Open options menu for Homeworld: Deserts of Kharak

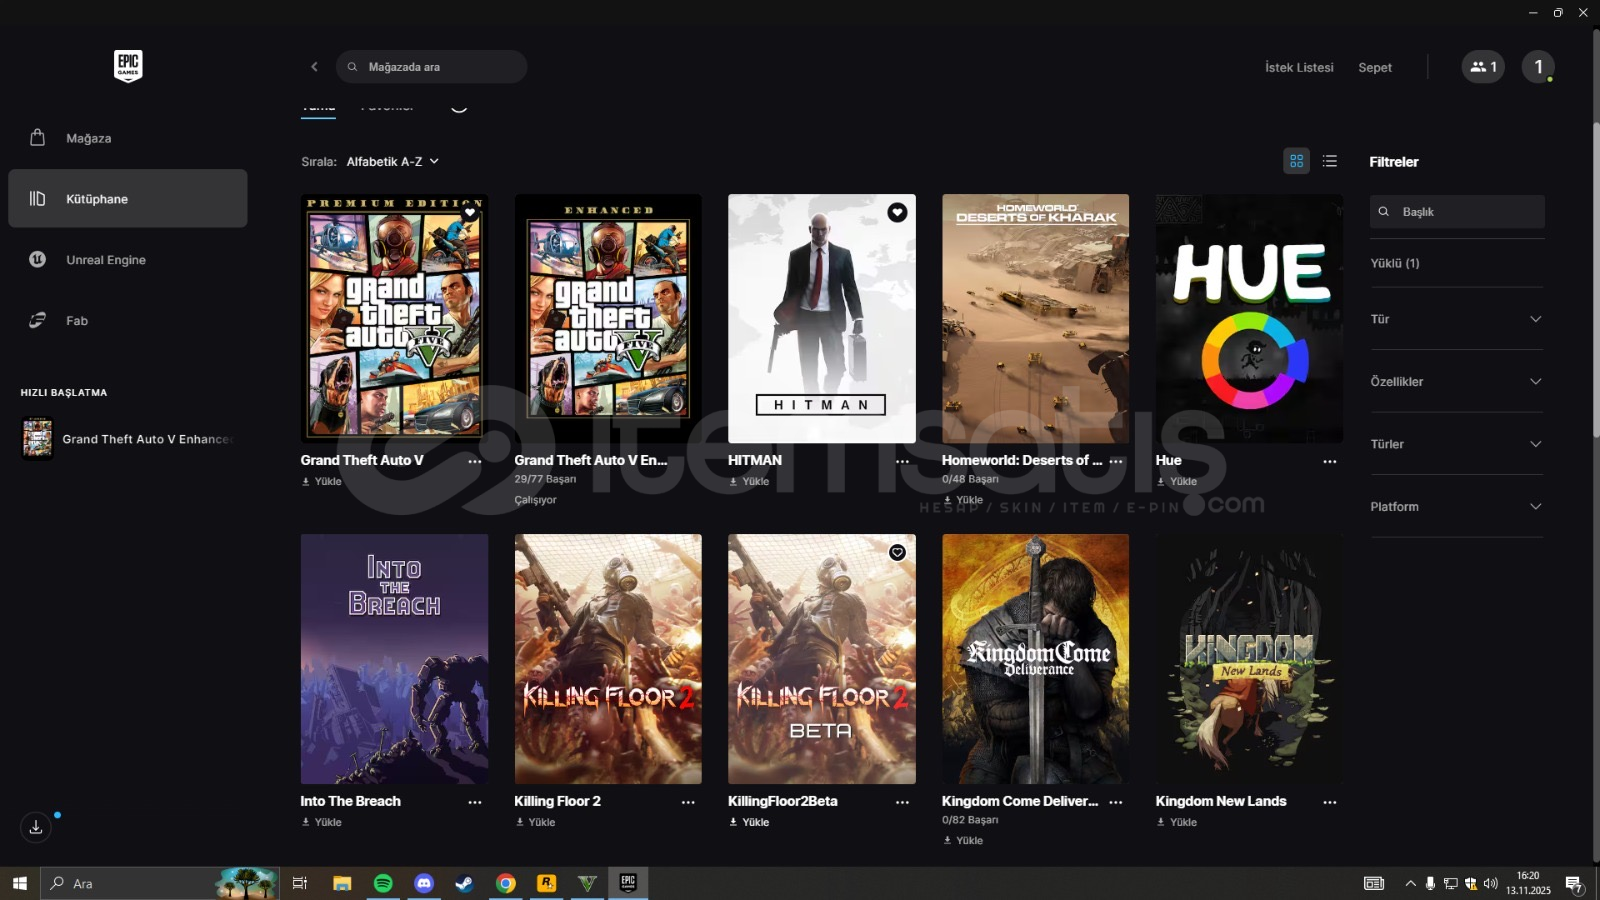(1116, 462)
